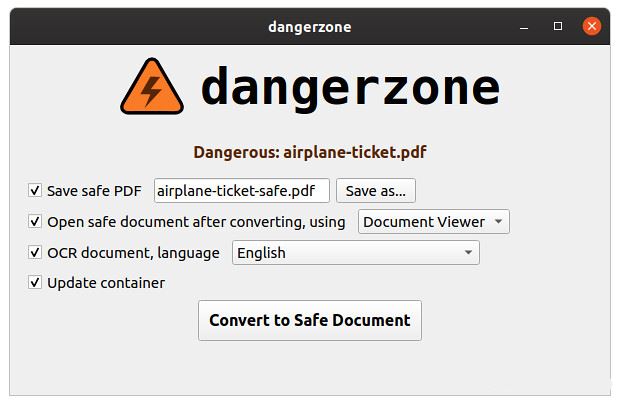The image size is (620, 405).
Task: Click the arrow of the English language combo
Action: (x=468, y=253)
